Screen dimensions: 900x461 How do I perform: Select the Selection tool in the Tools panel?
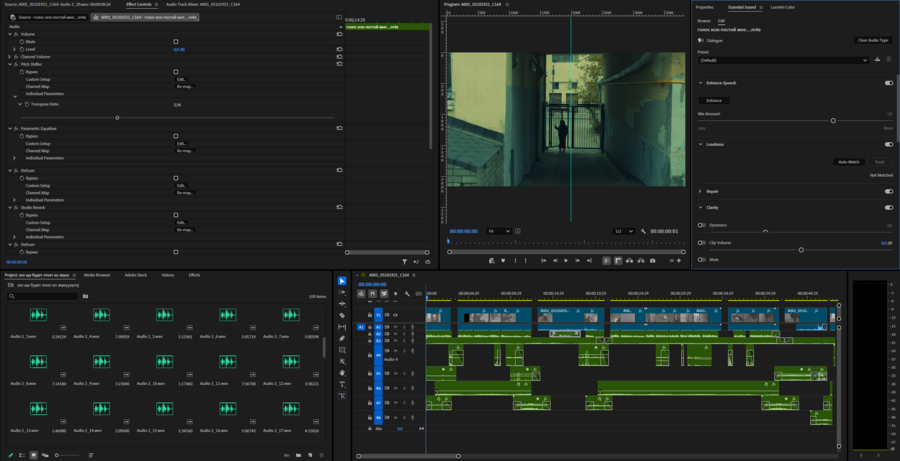342,281
